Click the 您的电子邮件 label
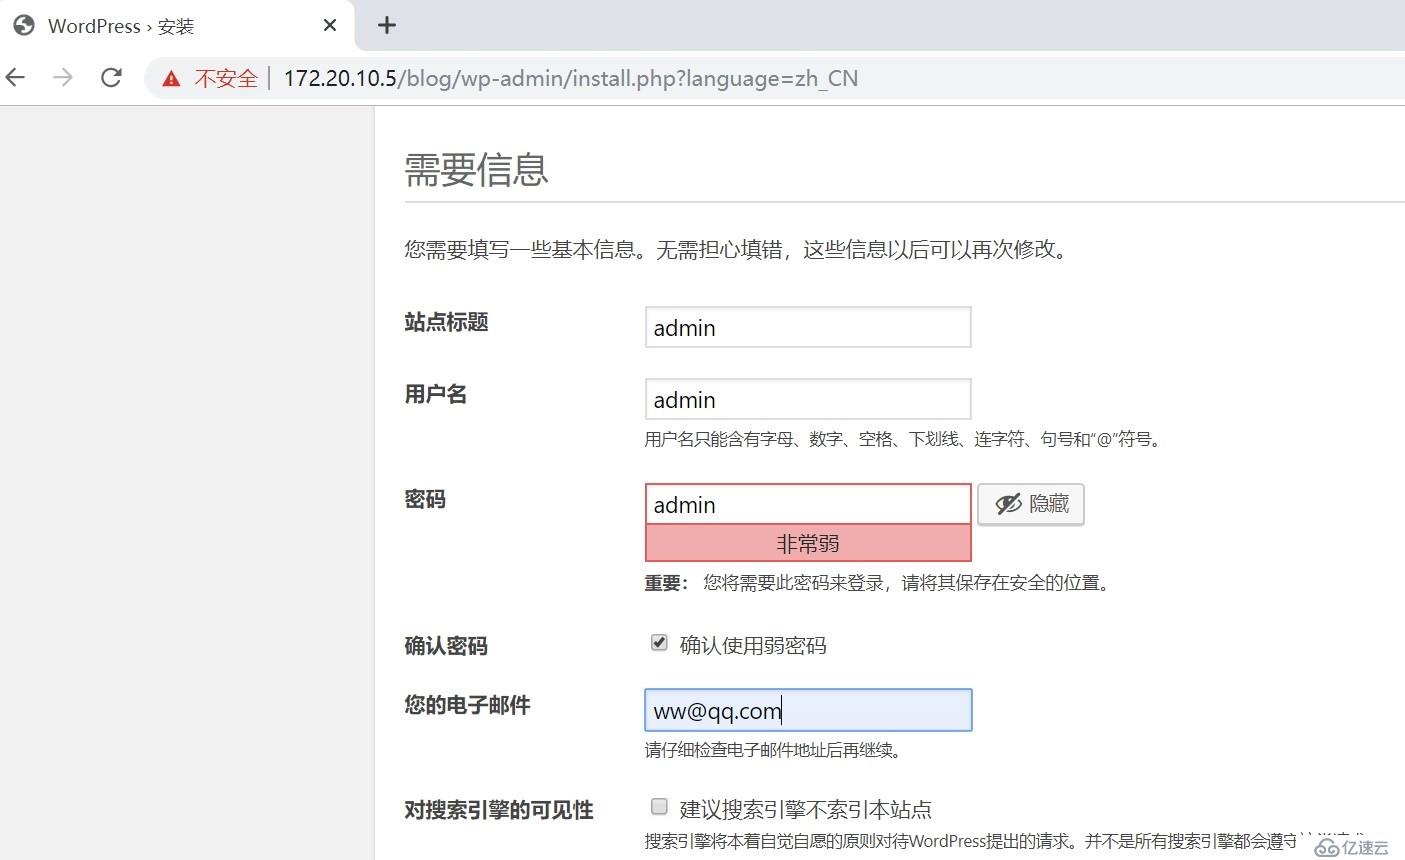This screenshot has width=1405, height=860. point(467,705)
